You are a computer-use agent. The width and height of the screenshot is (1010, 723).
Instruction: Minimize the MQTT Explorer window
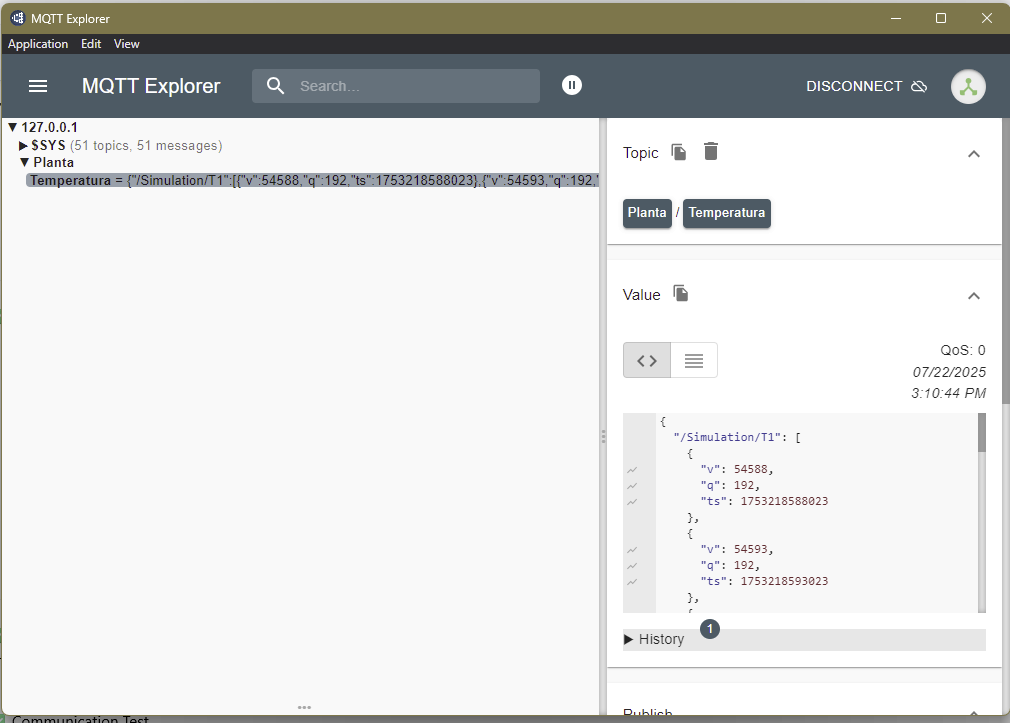pyautogui.click(x=895, y=18)
